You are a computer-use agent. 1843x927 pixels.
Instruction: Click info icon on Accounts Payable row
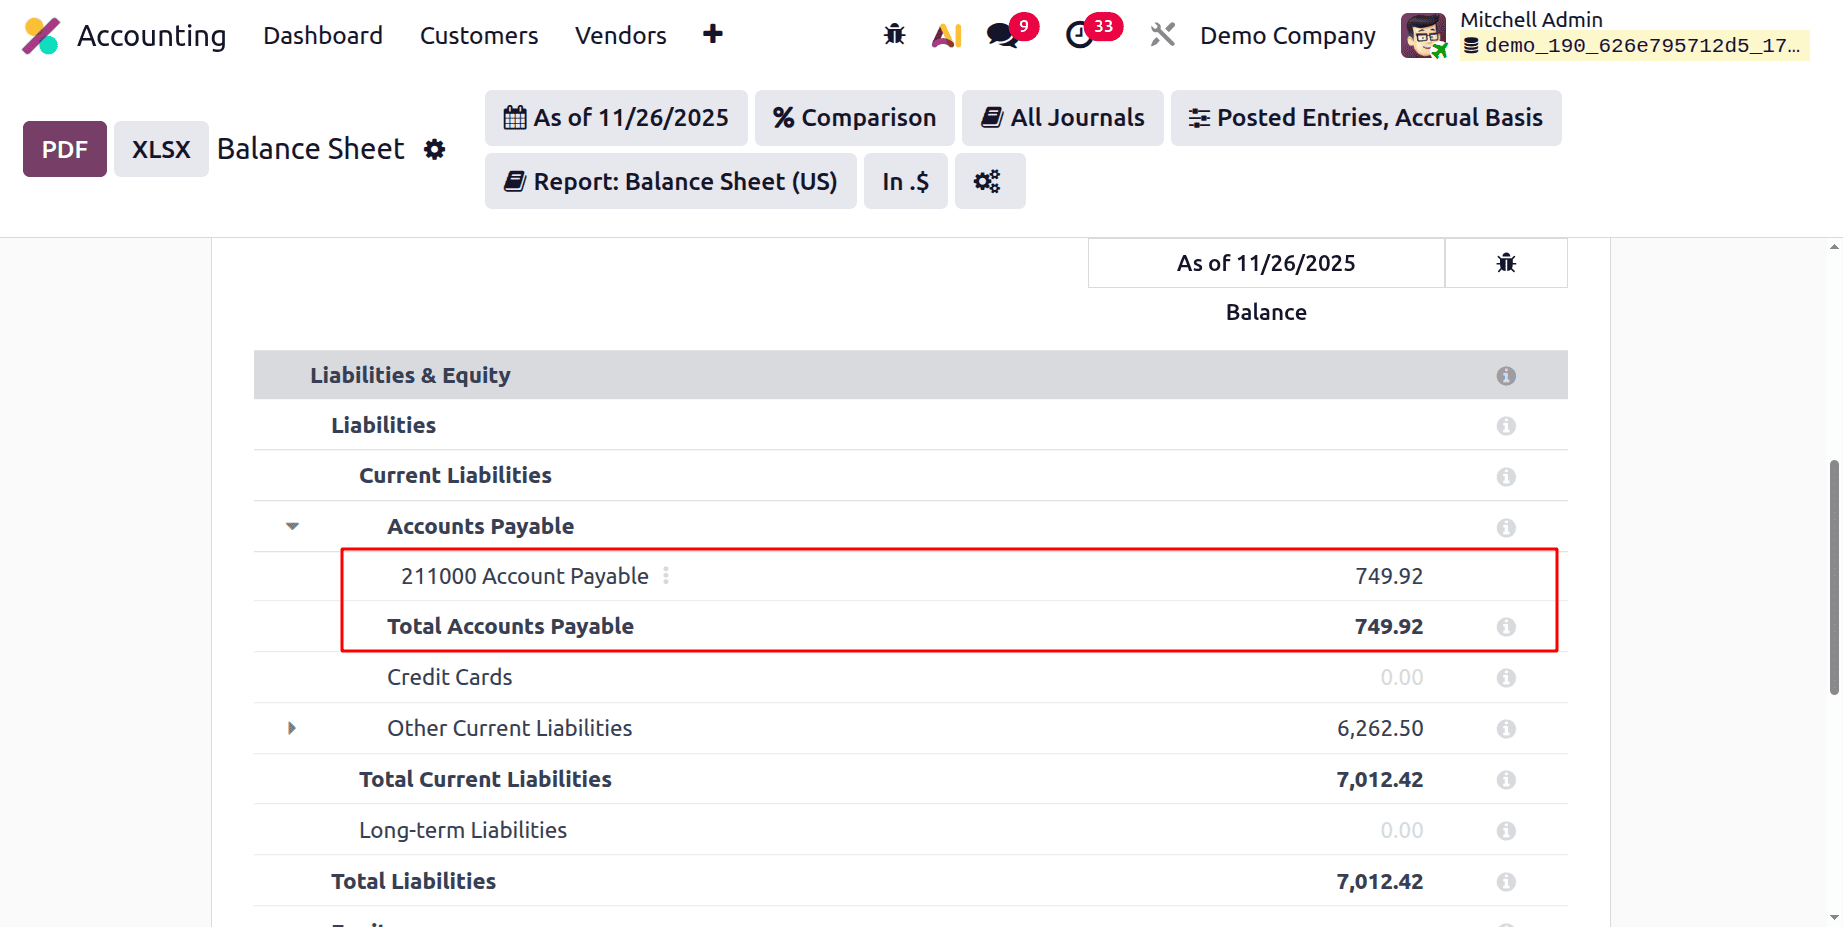pos(1506,528)
